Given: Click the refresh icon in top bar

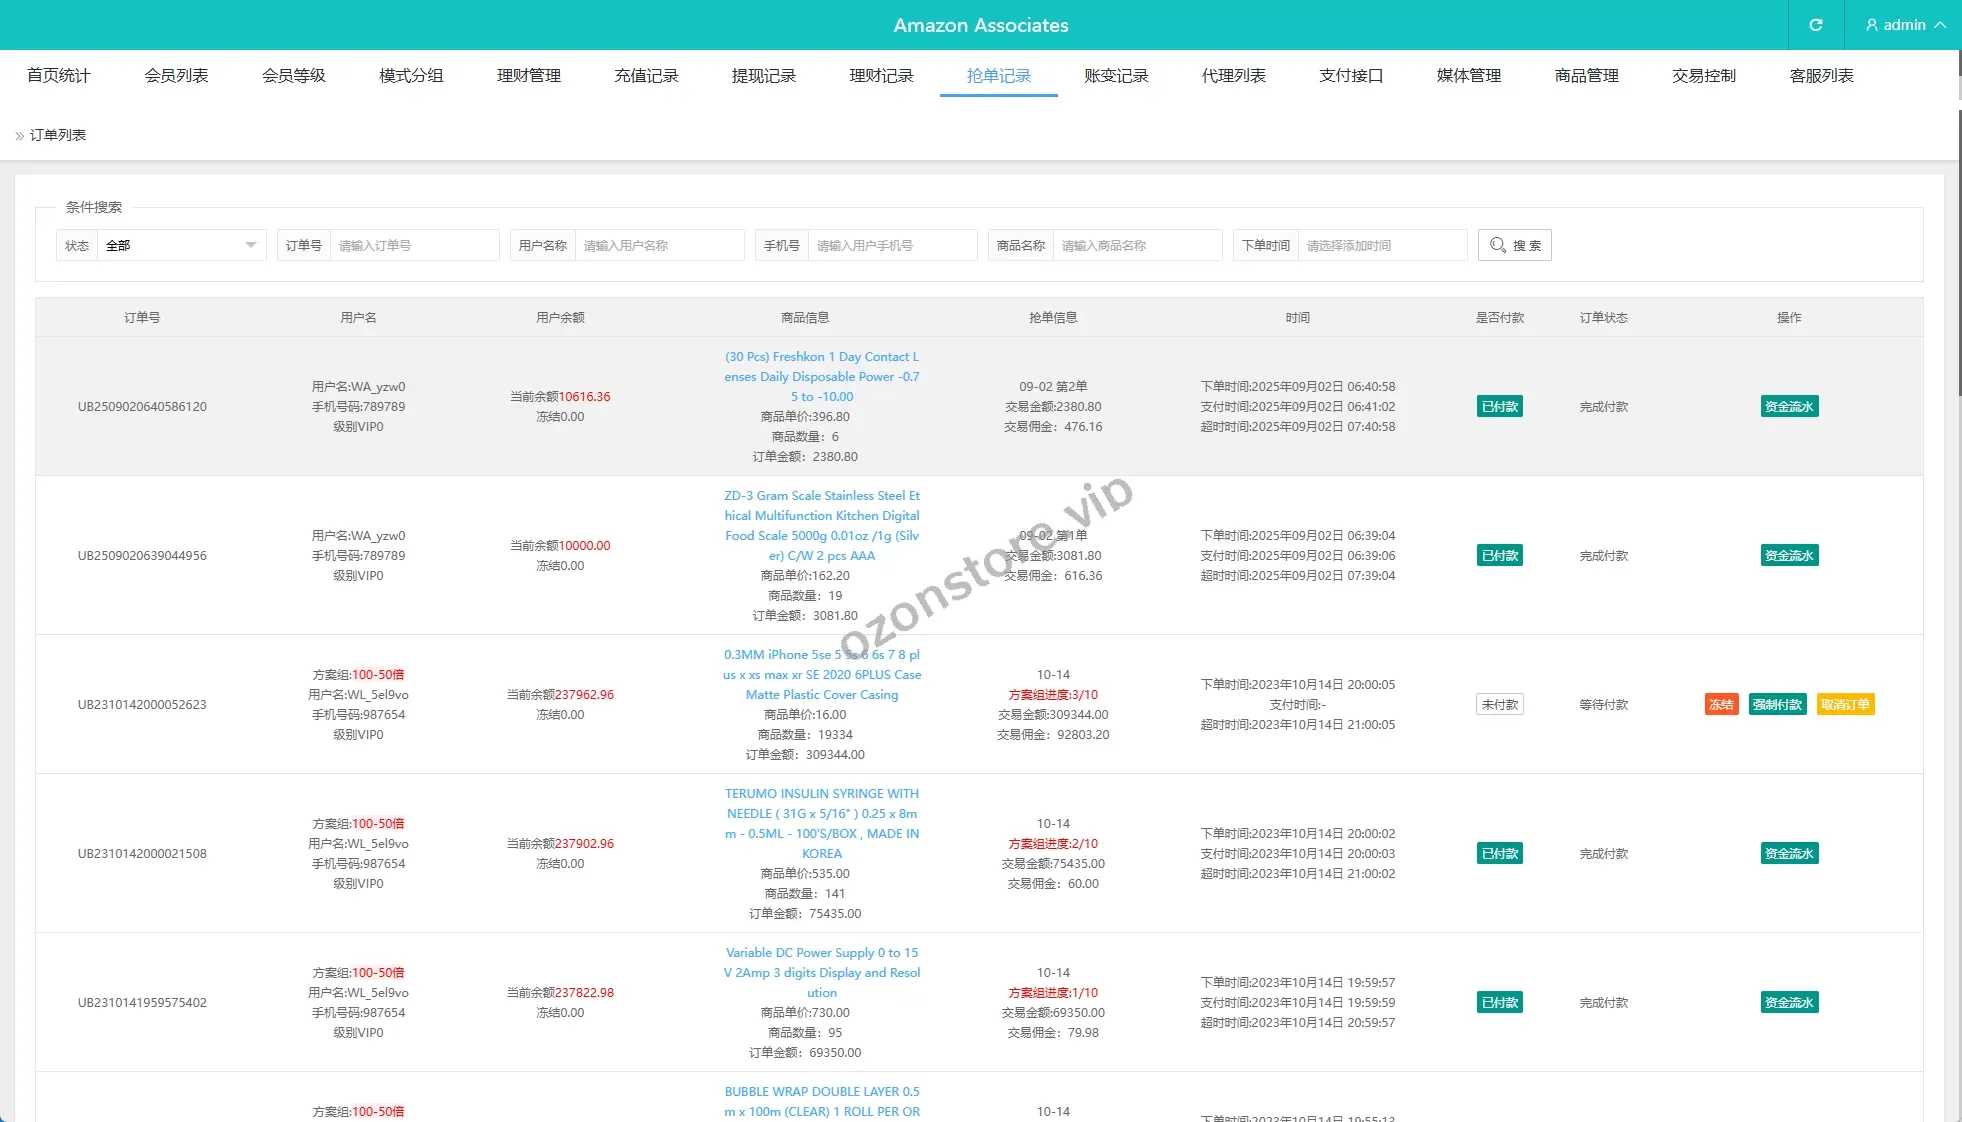Looking at the screenshot, I should [x=1815, y=25].
